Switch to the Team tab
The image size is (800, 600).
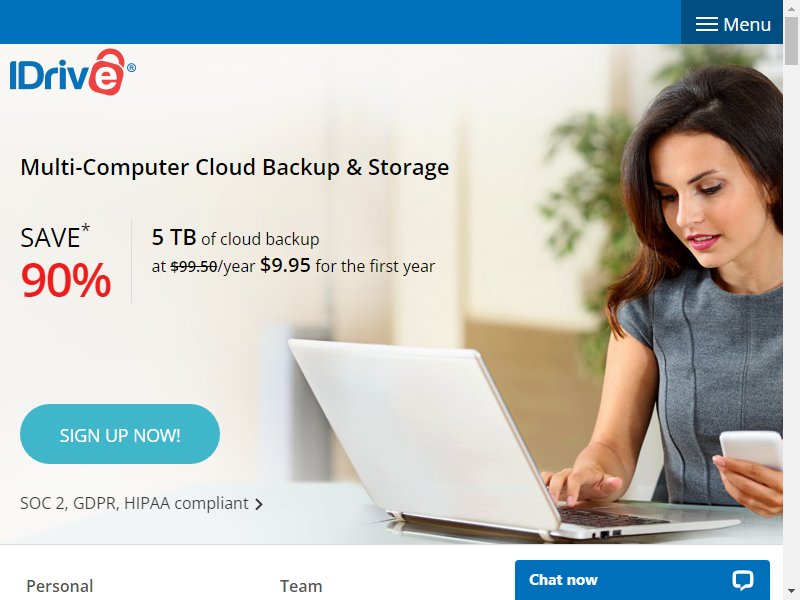tap(301, 586)
